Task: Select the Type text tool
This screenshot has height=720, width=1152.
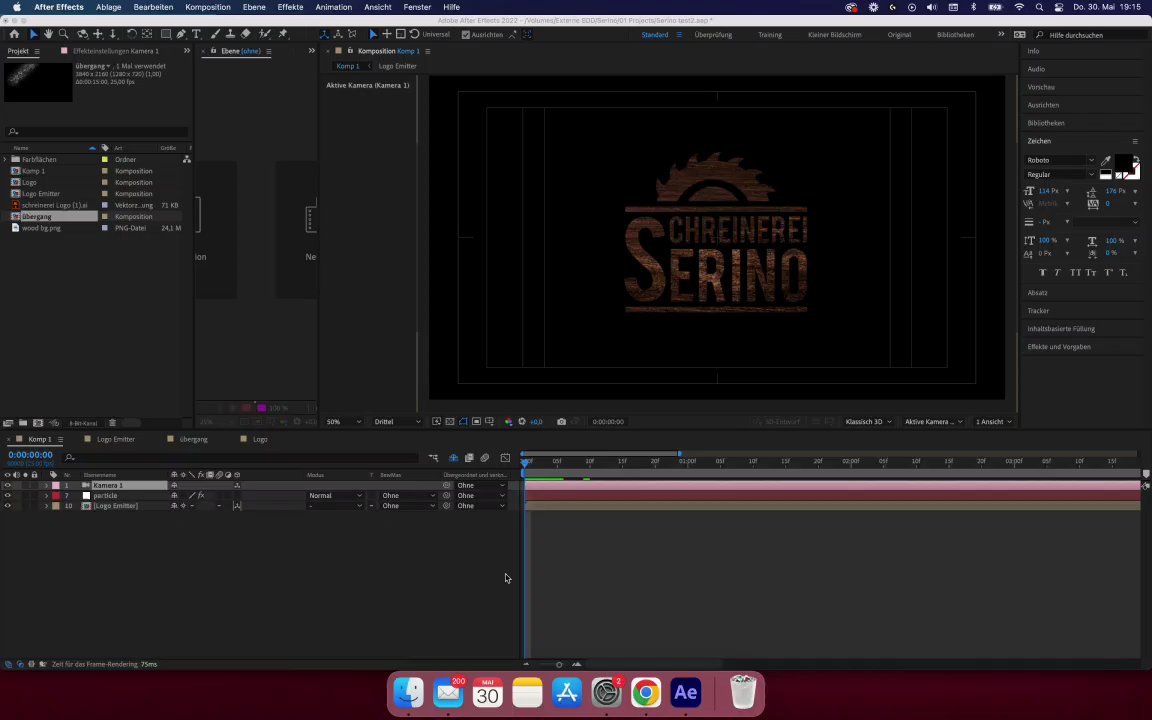Action: click(196, 34)
